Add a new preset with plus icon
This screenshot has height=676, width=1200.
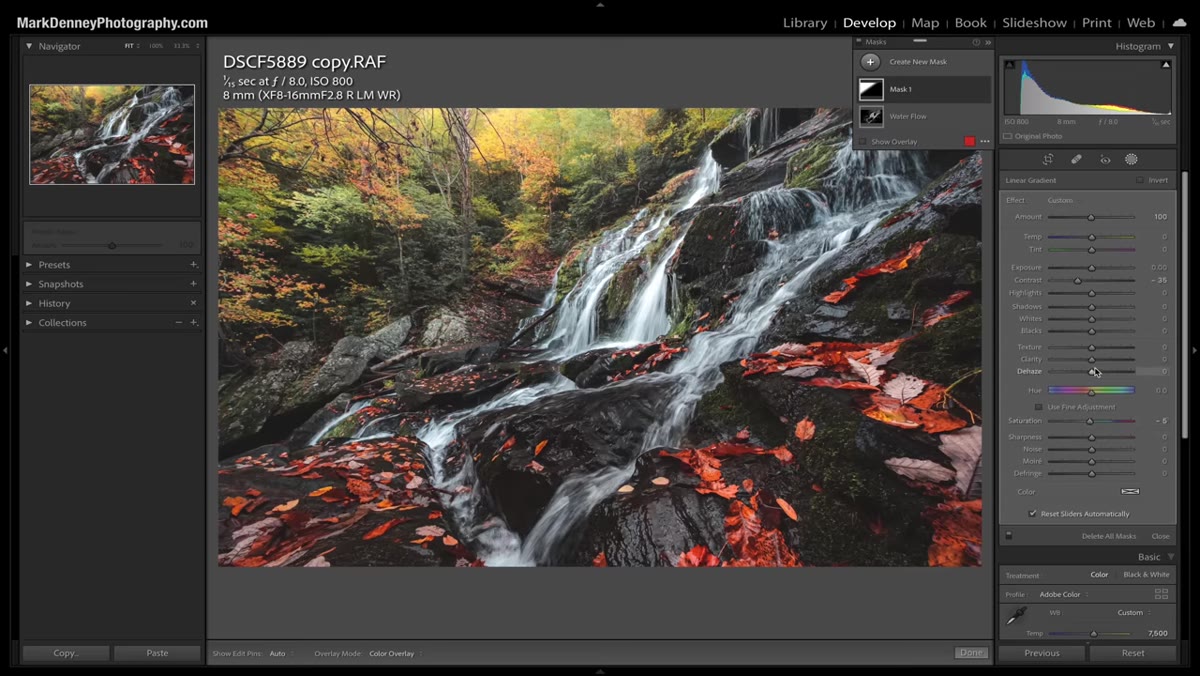pyautogui.click(x=193, y=265)
